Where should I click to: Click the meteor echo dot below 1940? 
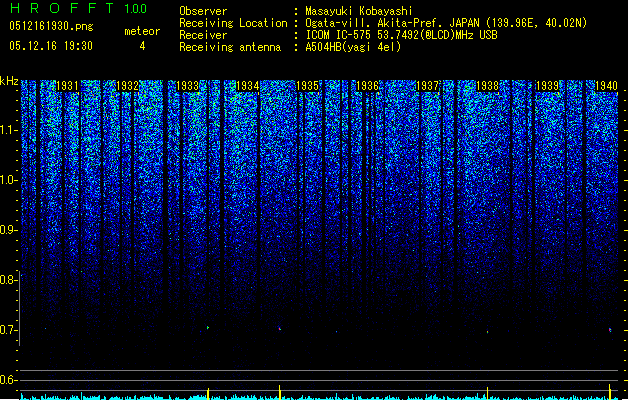click(610, 330)
